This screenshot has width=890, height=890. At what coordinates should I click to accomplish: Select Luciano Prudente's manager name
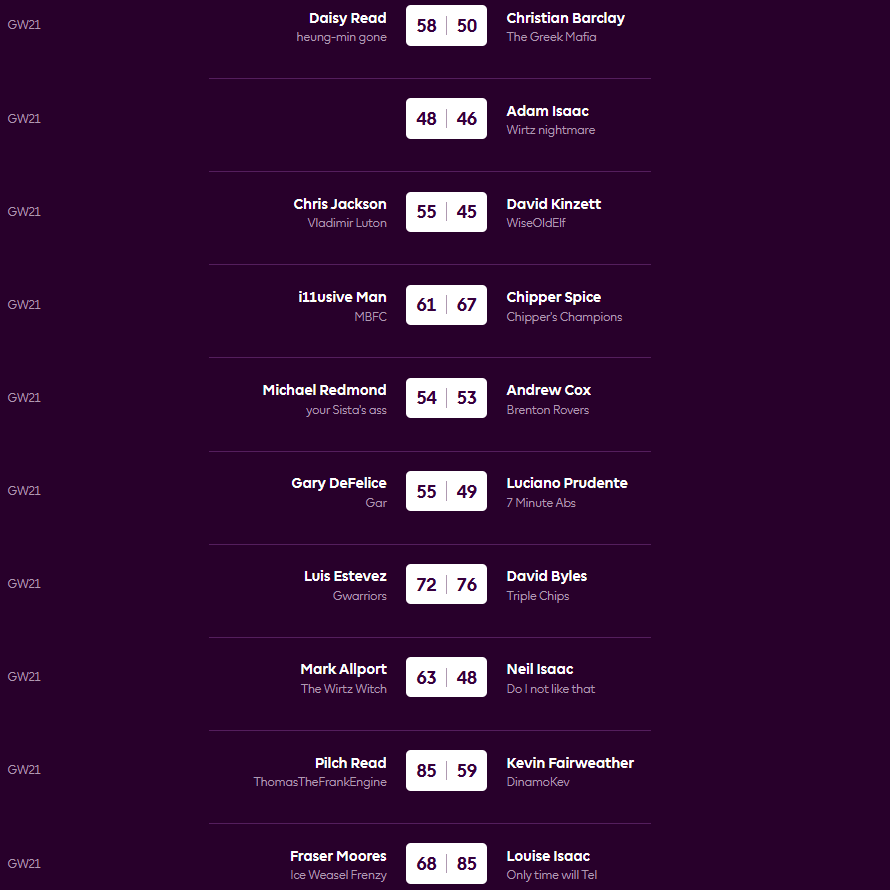click(x=567, y=483)
